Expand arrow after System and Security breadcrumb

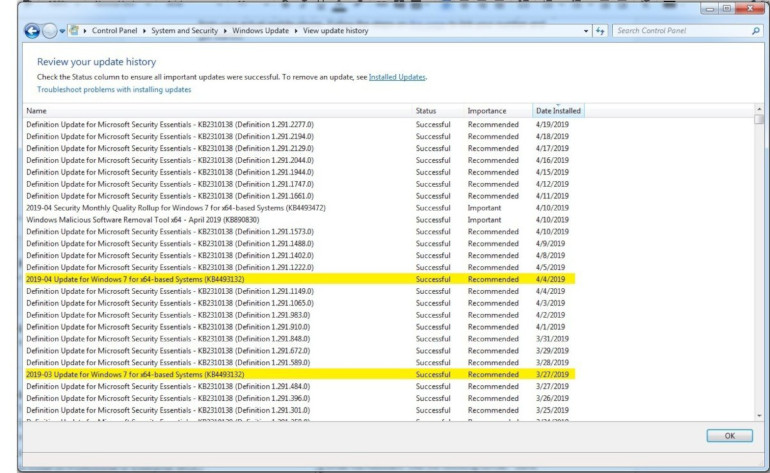(225, 31)
